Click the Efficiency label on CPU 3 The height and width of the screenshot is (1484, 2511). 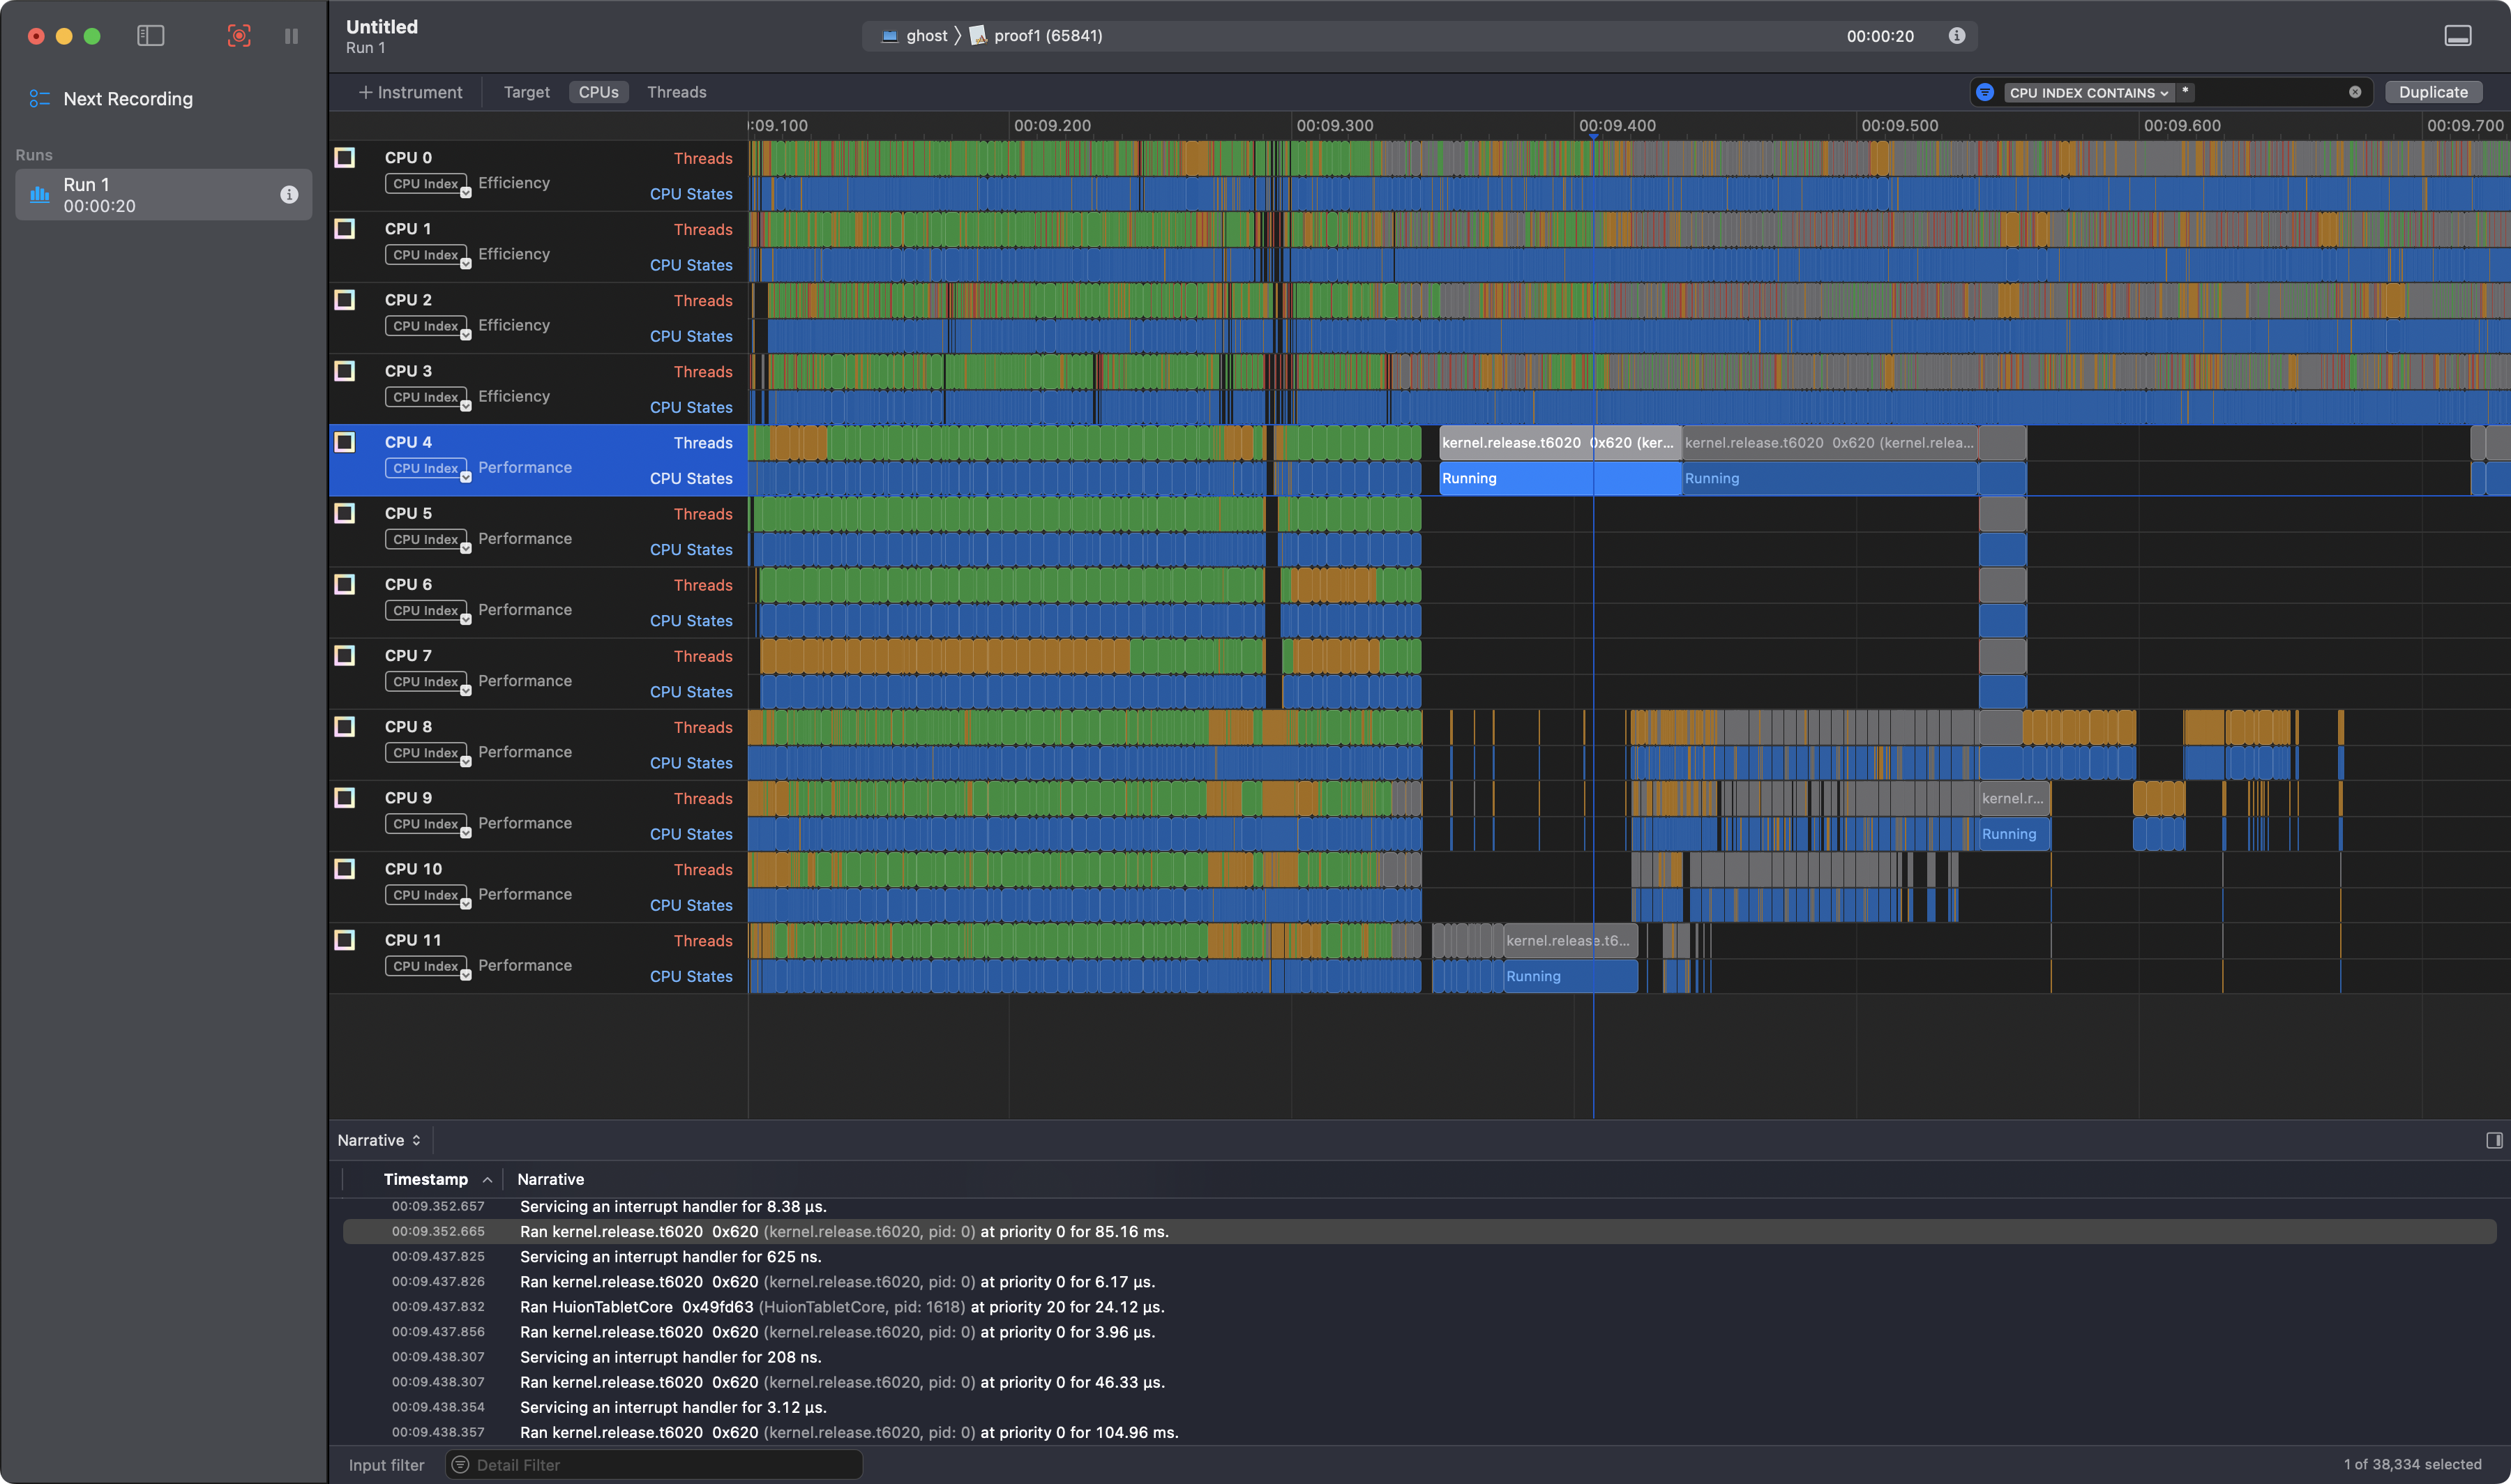[x=514, y=397]
